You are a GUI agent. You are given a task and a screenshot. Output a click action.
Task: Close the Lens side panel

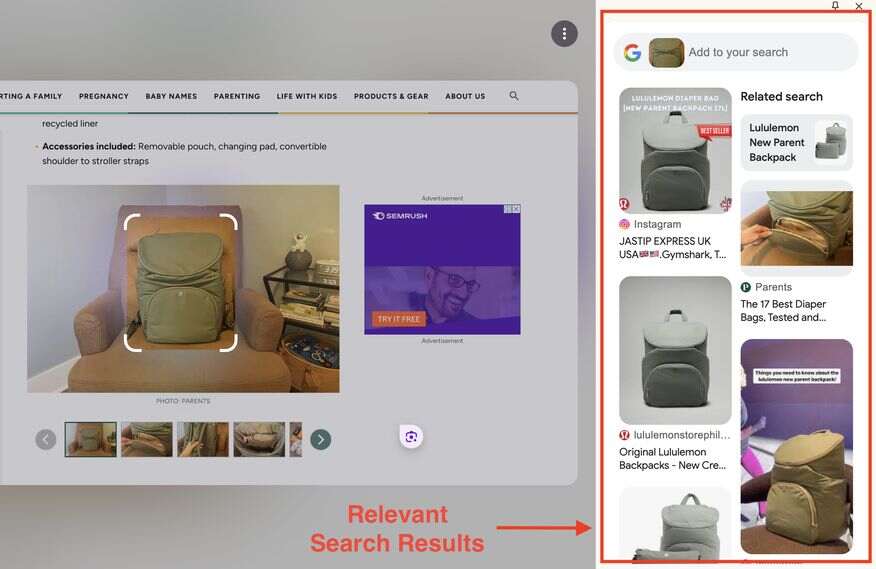(x=859, y=6)
